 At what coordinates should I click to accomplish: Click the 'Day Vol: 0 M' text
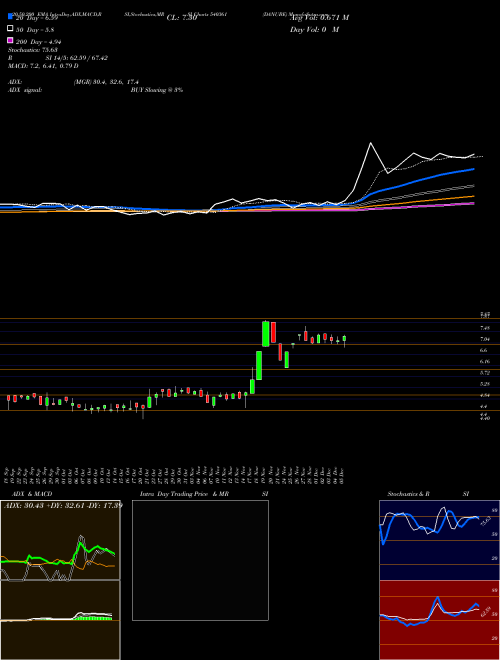[314, 30]
